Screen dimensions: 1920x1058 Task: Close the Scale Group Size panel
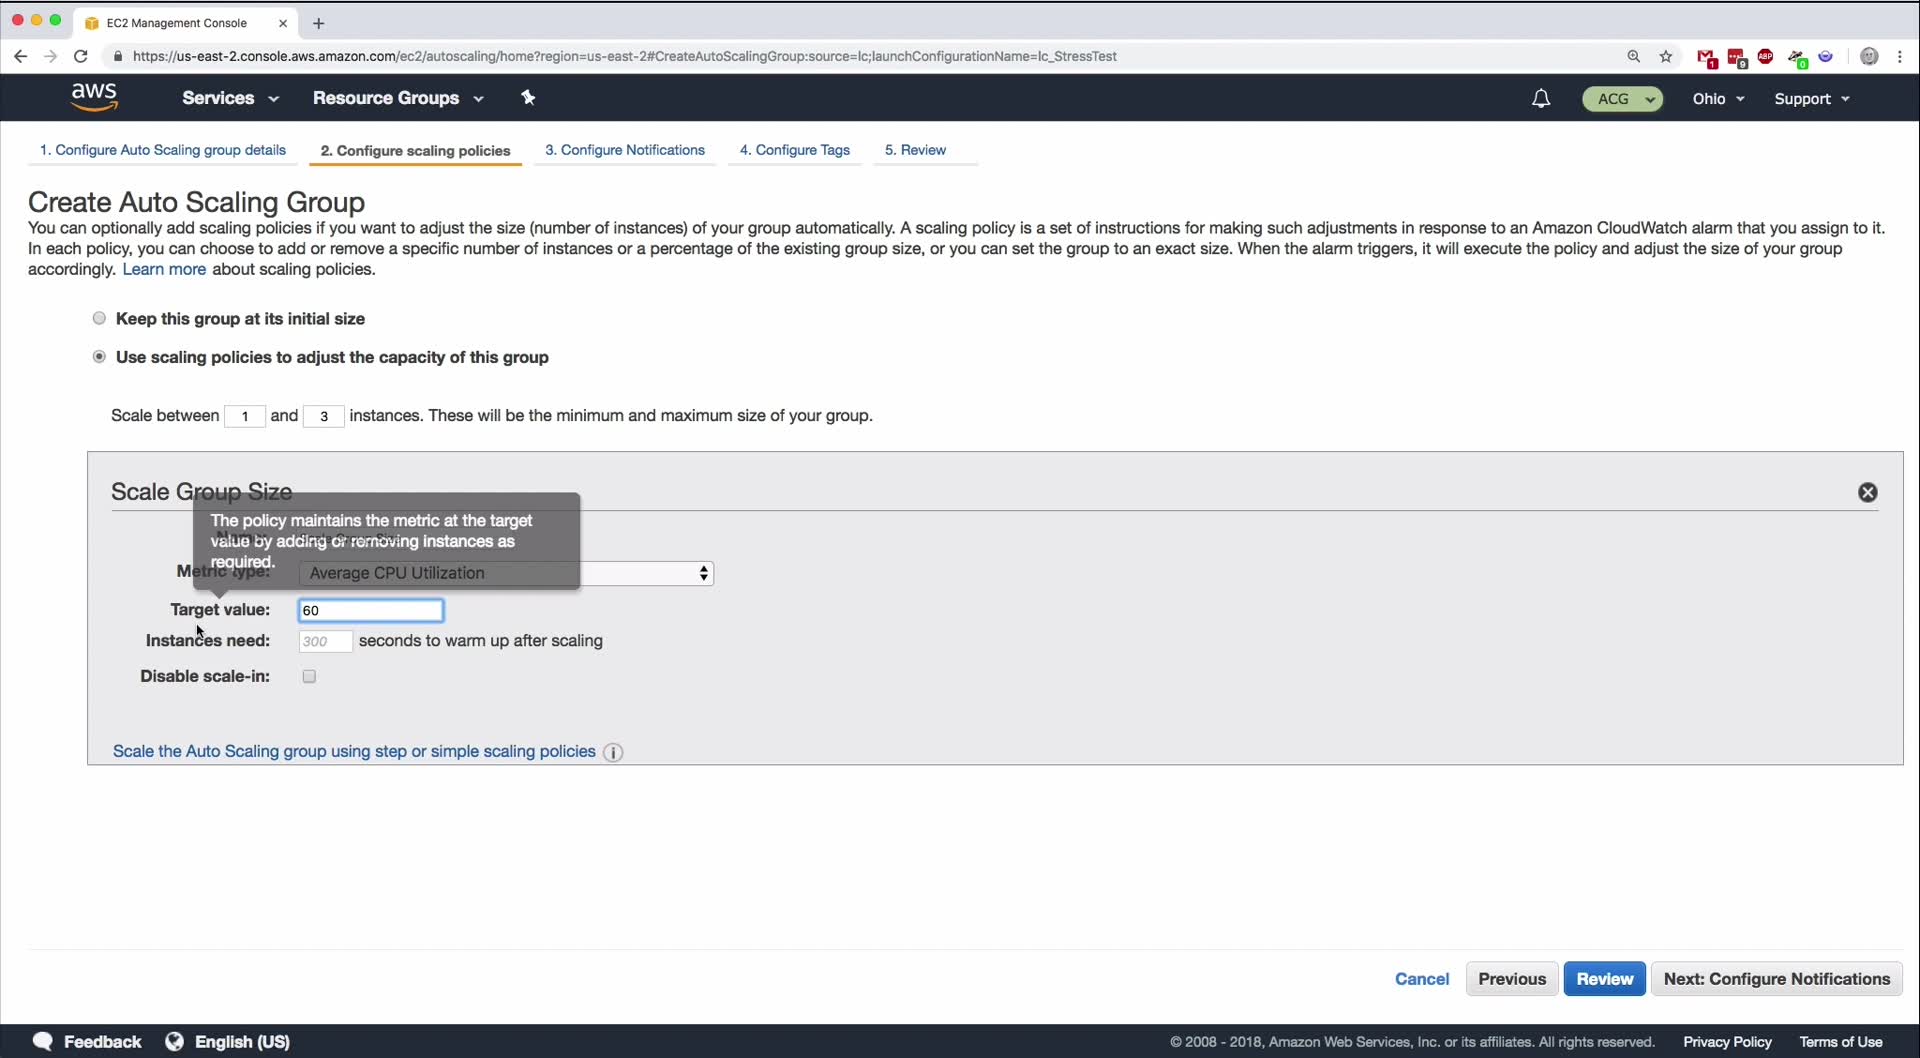1867,492
